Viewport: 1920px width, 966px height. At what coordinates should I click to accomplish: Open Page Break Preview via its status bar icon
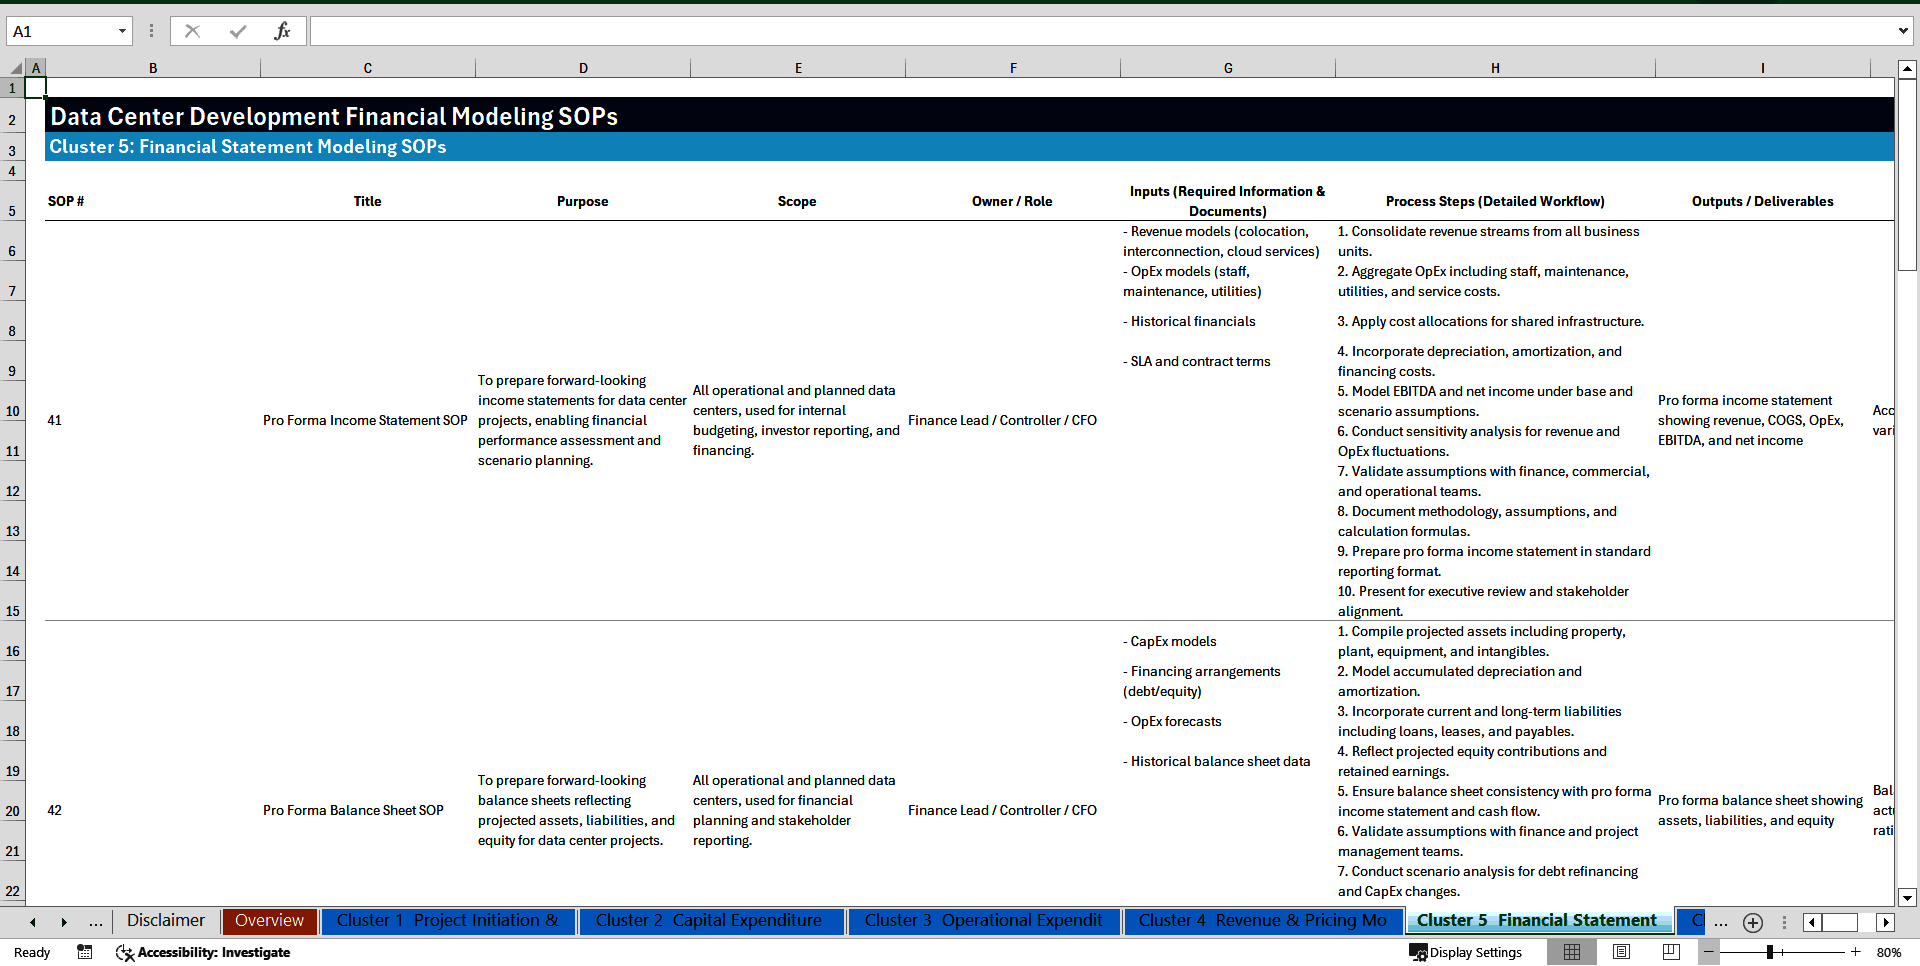coord(1670,952)
